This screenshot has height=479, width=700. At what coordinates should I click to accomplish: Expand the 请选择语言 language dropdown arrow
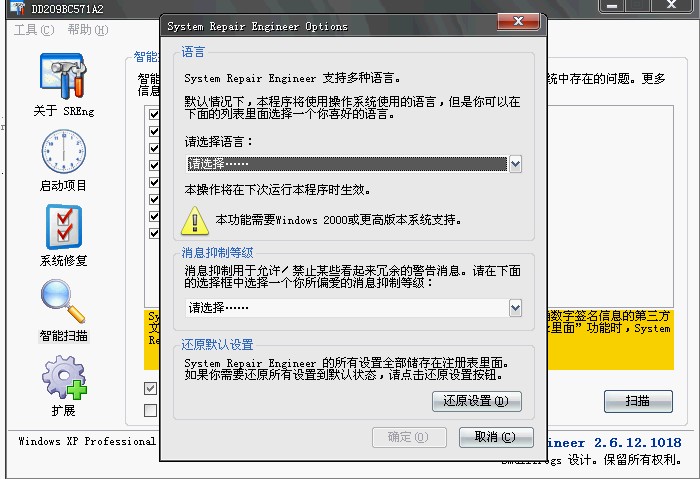point(515,164)
